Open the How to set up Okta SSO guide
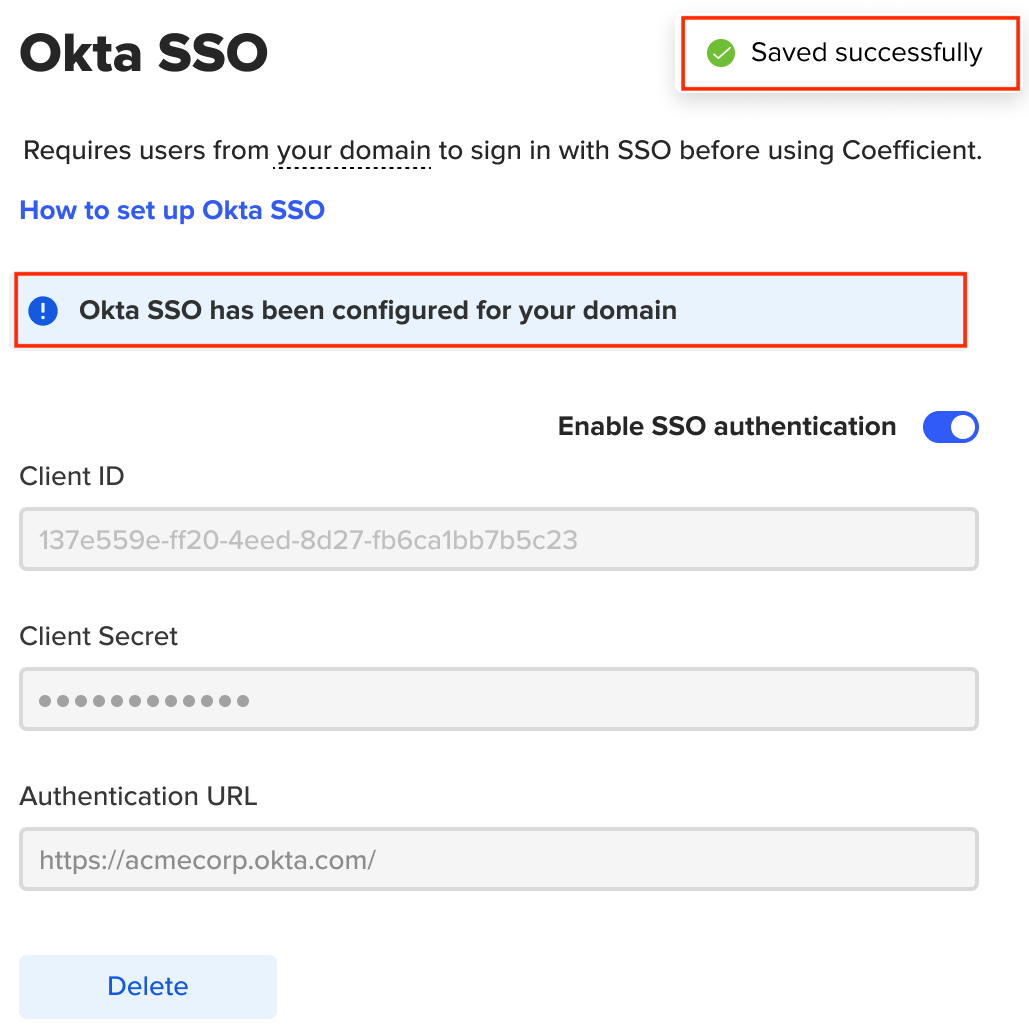 pos(171,210)
